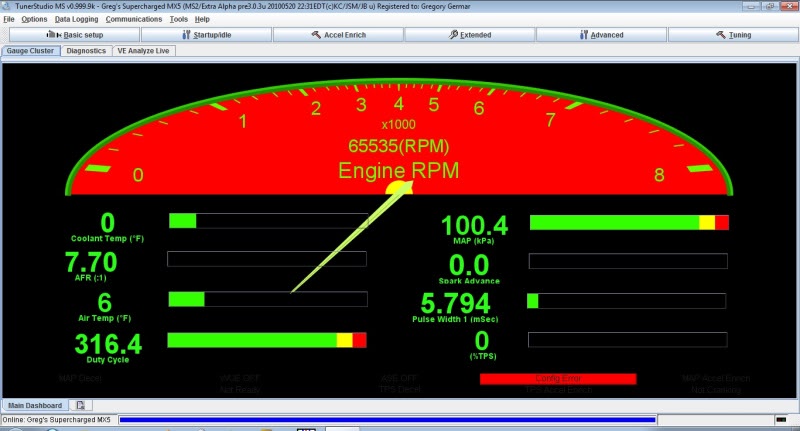The image size is (800, 431).
Task: Click the AFR value 7.70
Action: tap(91, 262)
